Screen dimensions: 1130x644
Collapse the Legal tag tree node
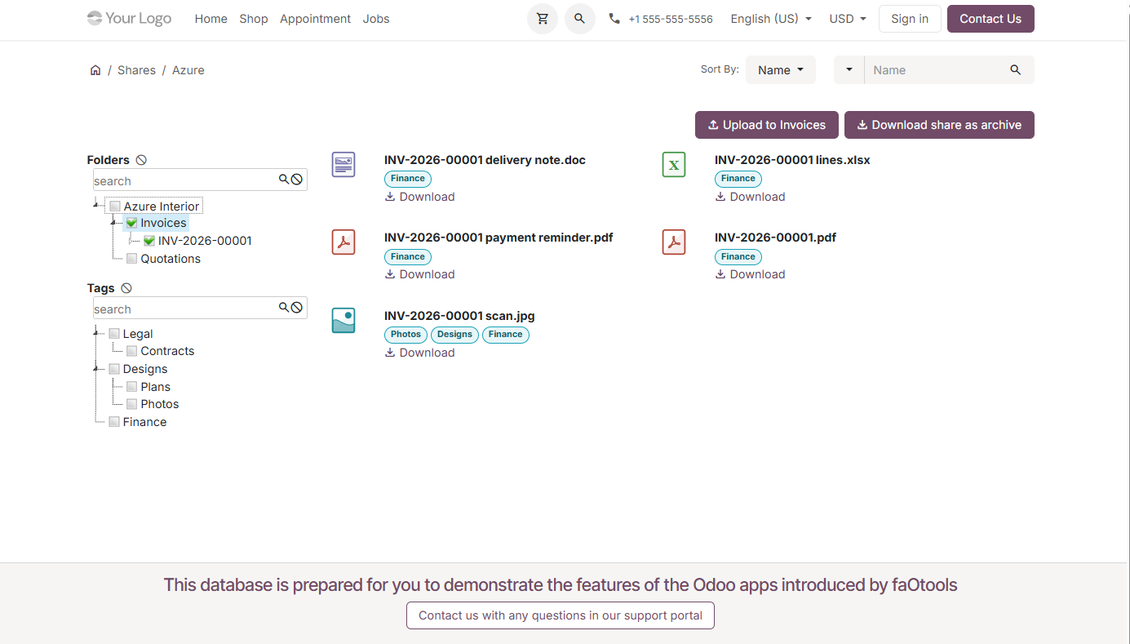[x=97, y=333]
